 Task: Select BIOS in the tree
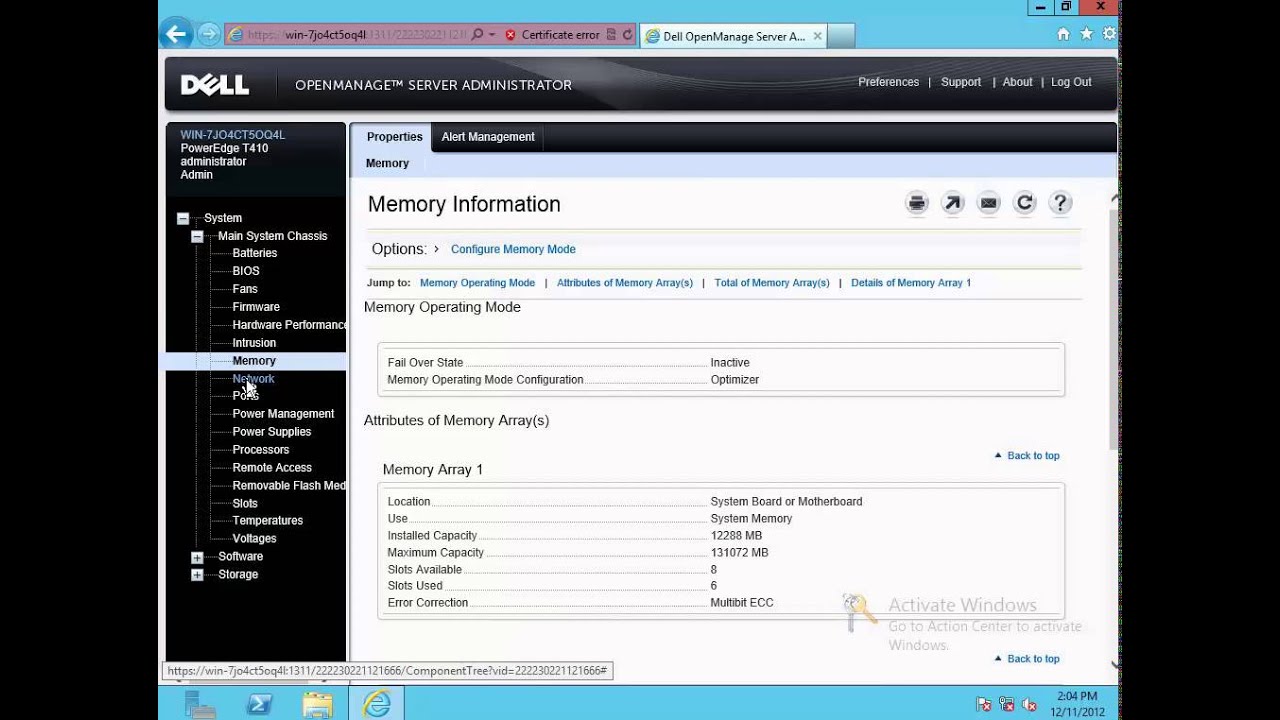246,271
